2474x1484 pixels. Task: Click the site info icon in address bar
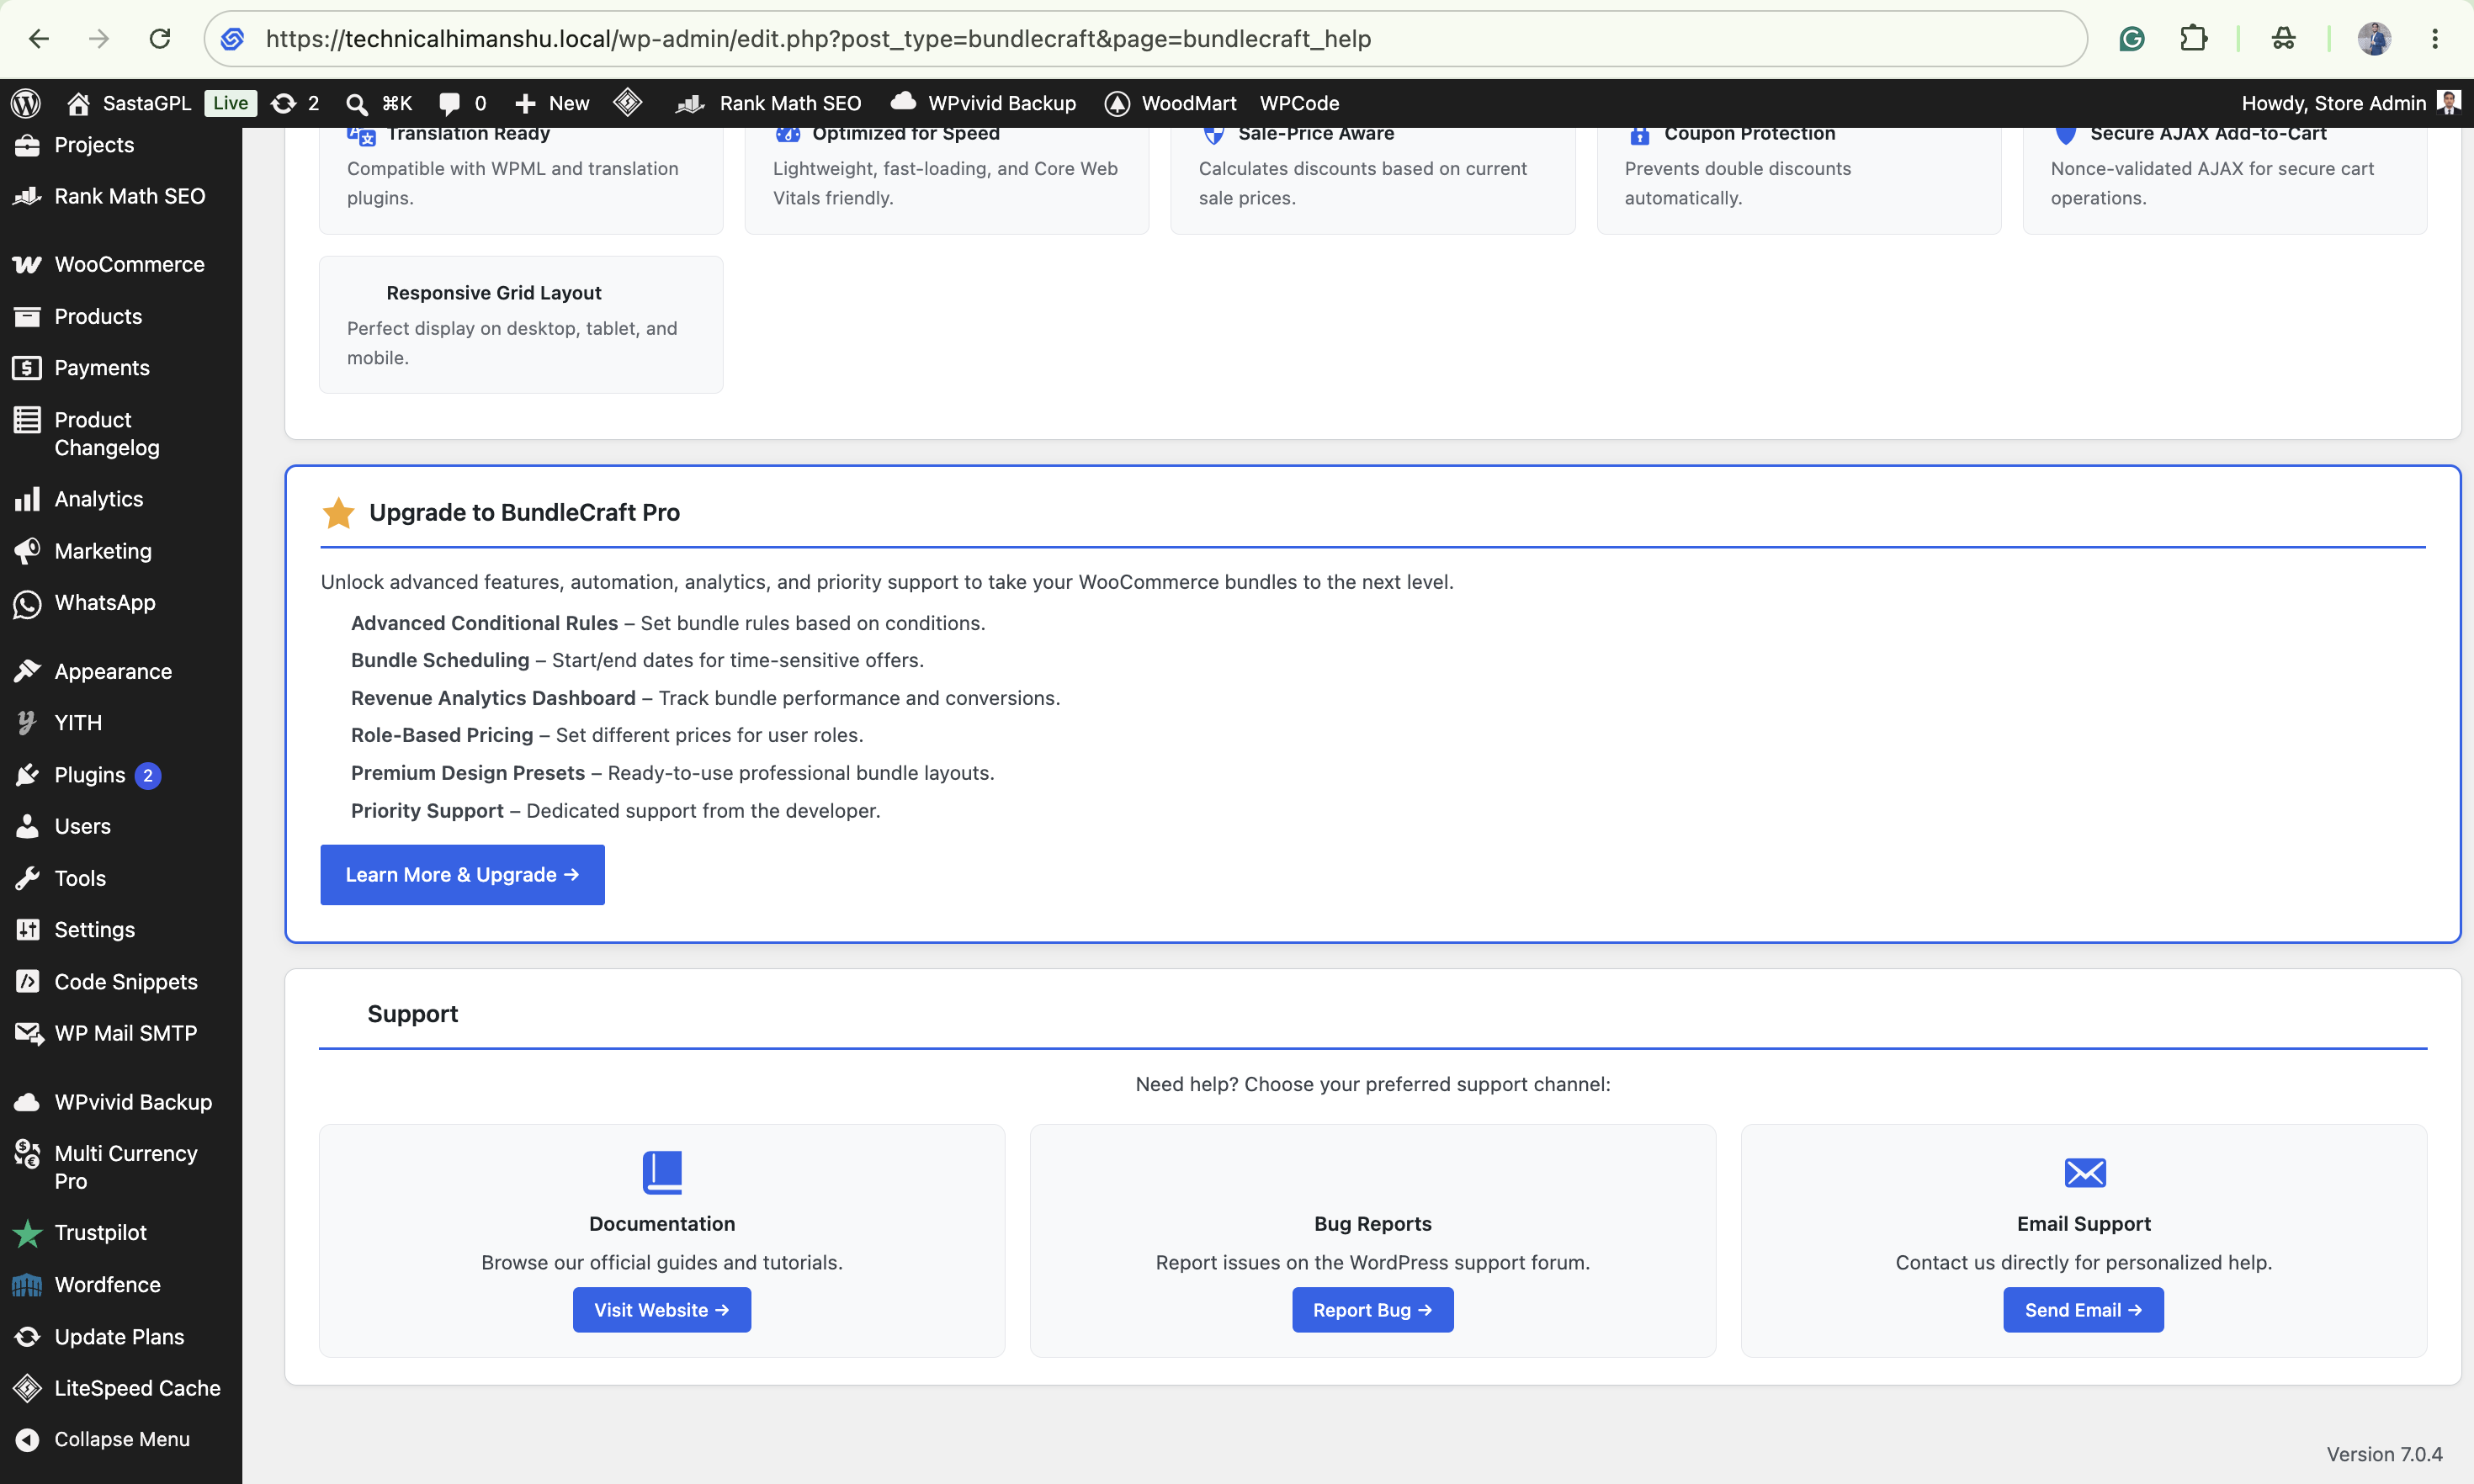click(232, 39)
